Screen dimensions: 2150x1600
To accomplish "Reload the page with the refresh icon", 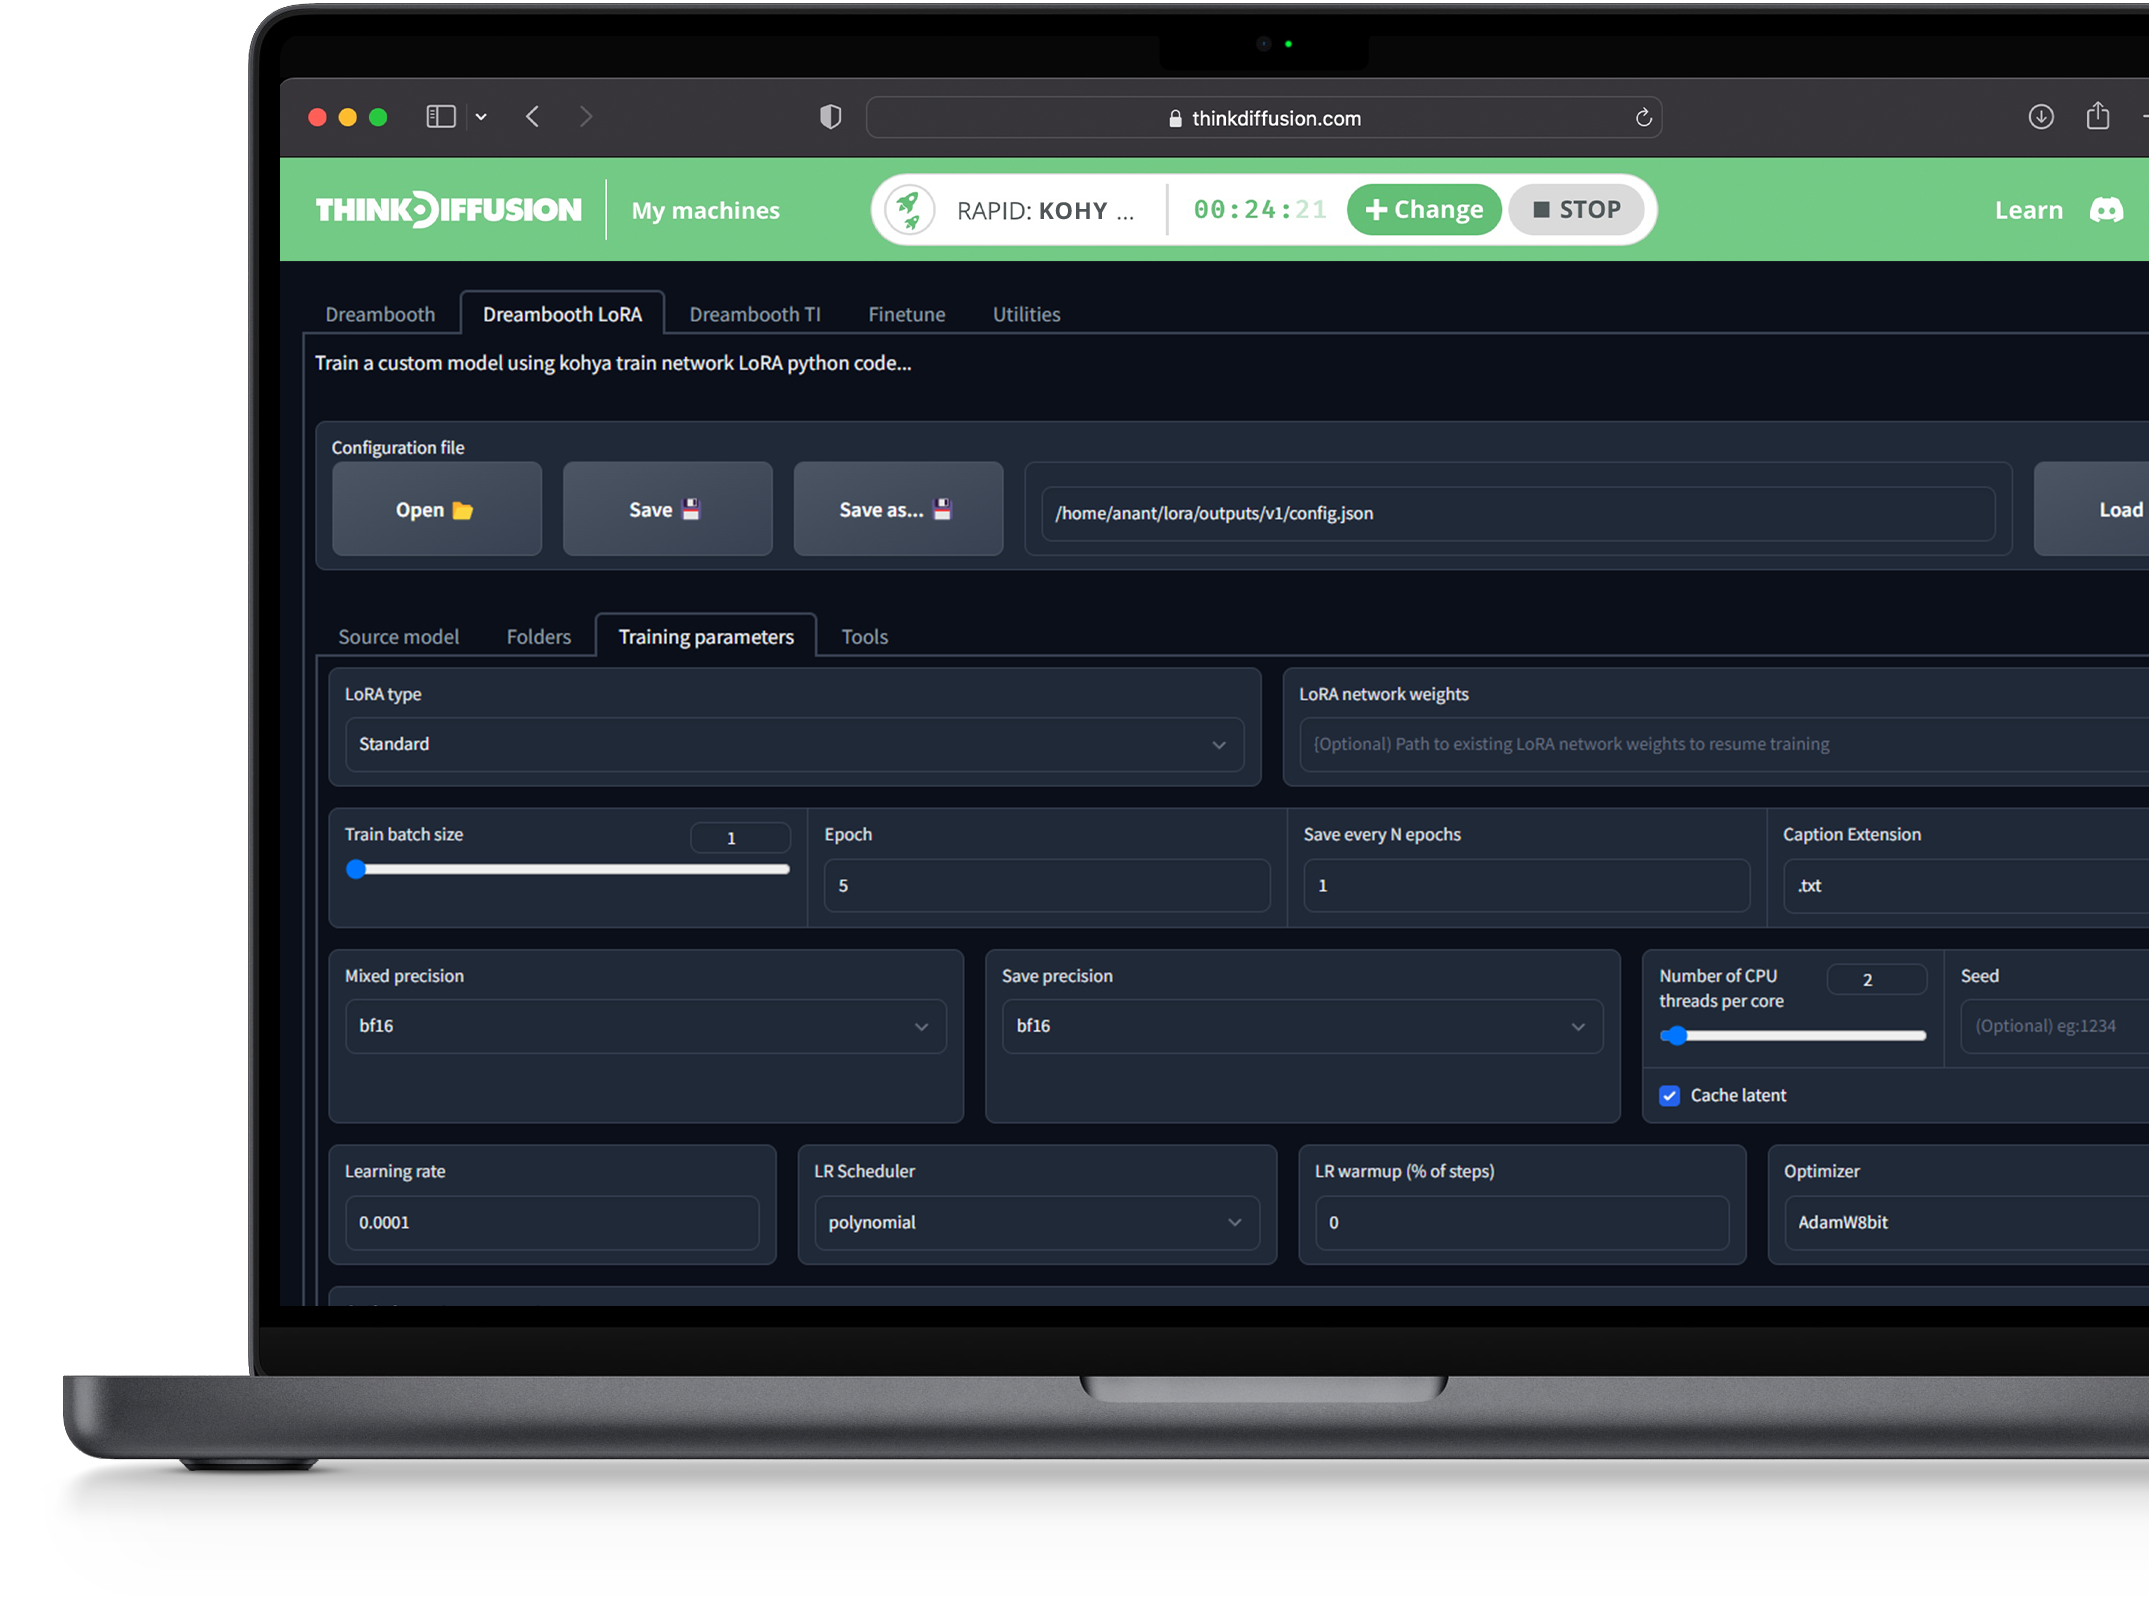I will tap(1643, 118).
